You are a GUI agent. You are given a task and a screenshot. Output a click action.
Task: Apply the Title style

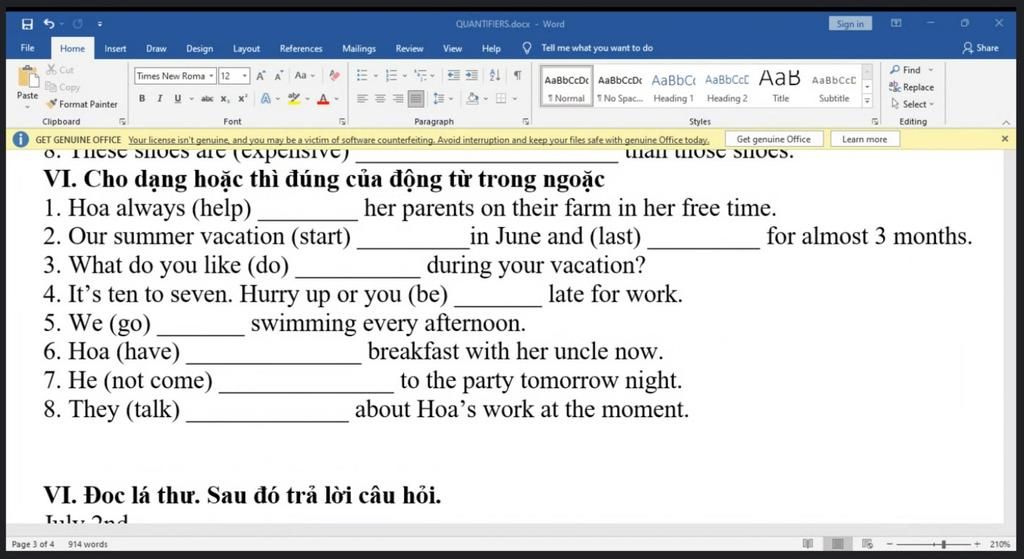780,87
